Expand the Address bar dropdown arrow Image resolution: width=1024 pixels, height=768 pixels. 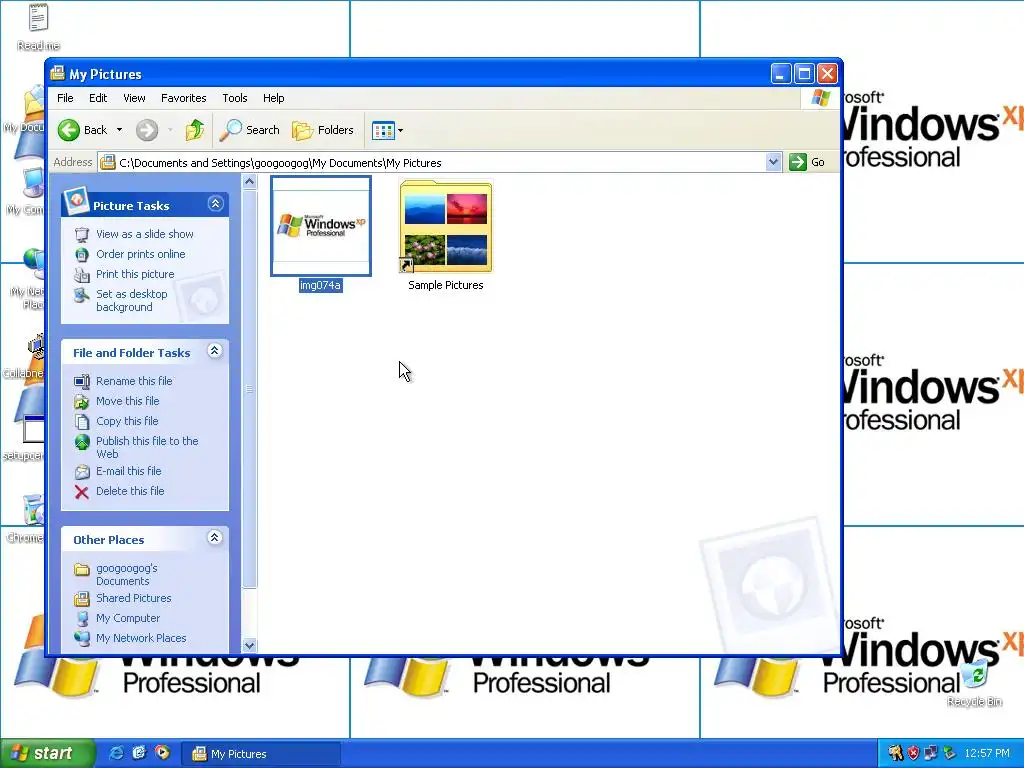(773, 162)
